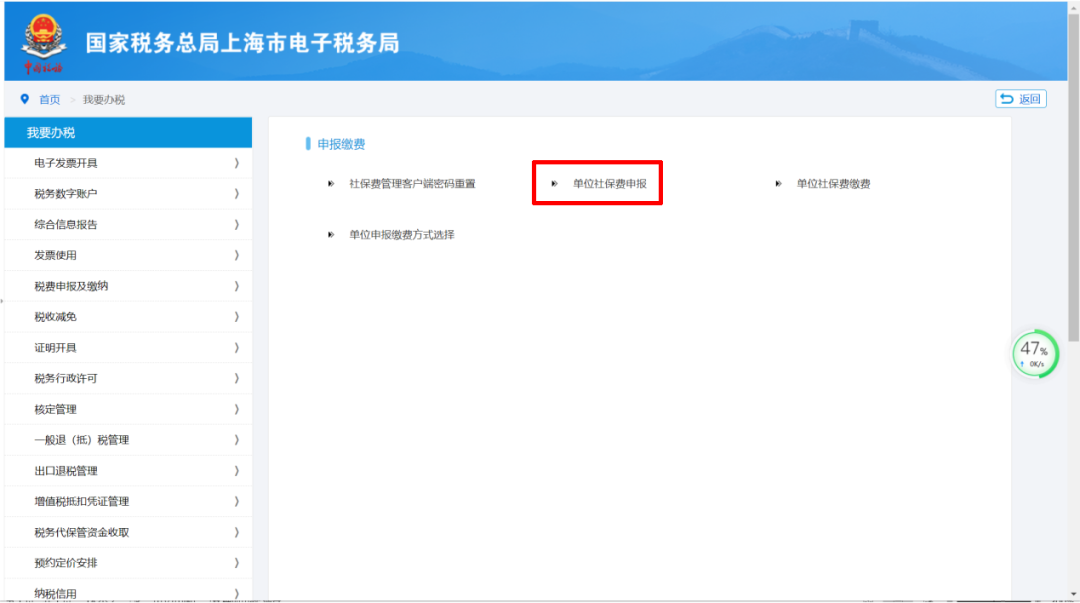The width and height of the screenshot is (1080, 603).
Task: Expand chevron for 预约定价安排
Action: click(x=237, y=563)
